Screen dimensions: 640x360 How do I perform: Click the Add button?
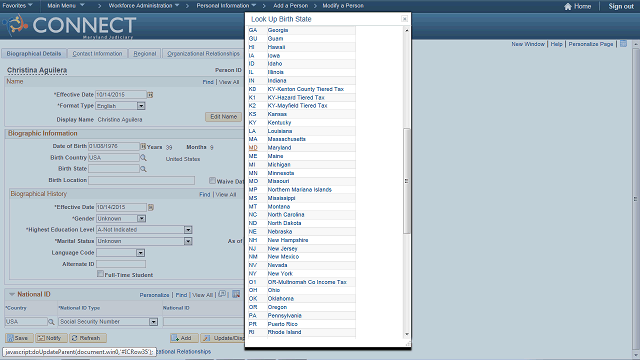coord(184,338)
